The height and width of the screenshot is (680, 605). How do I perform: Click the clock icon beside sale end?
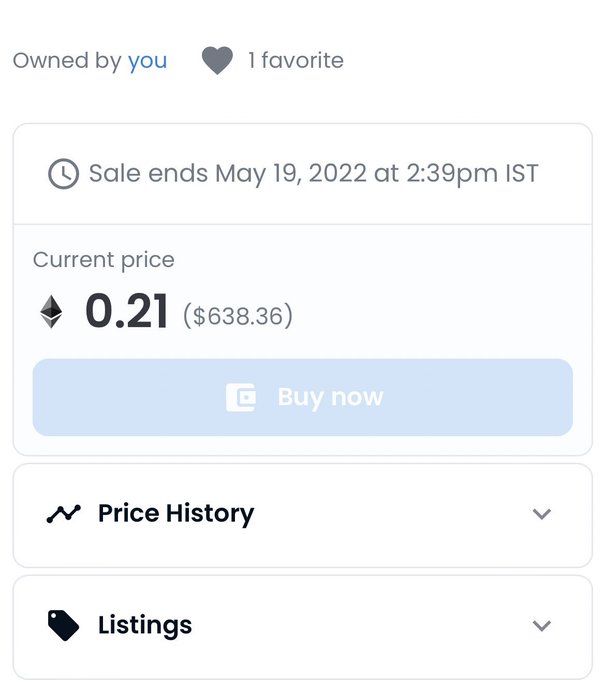[x=63, y=174]
